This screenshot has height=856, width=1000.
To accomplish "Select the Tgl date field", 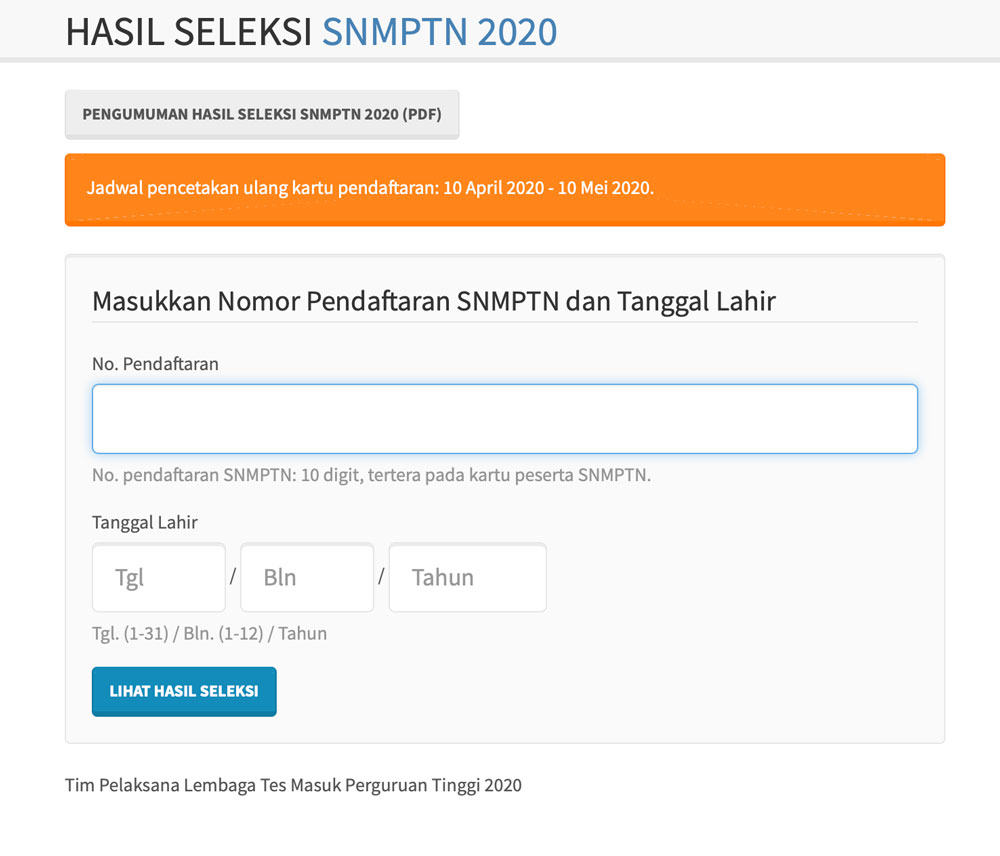I will point(158,577).
